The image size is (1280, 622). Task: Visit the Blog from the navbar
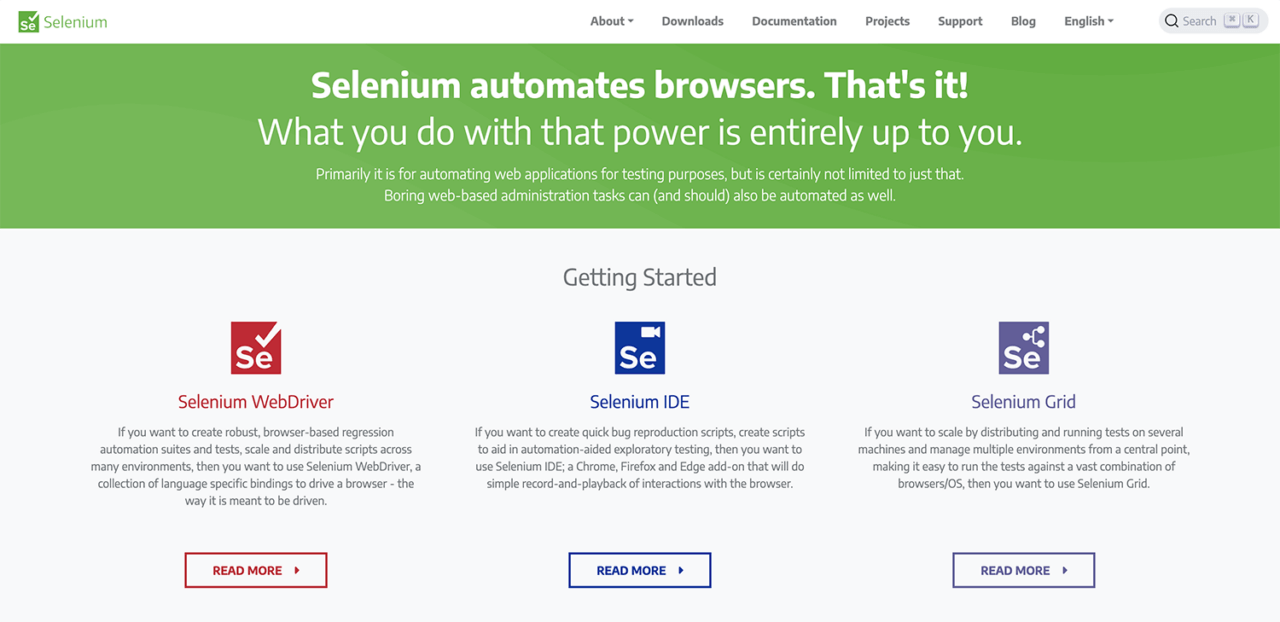(1023, 21)
